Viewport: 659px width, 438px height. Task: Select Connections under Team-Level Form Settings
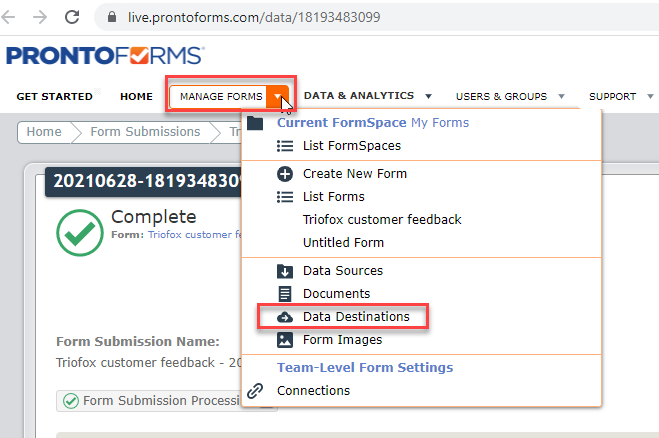(313, 391)
